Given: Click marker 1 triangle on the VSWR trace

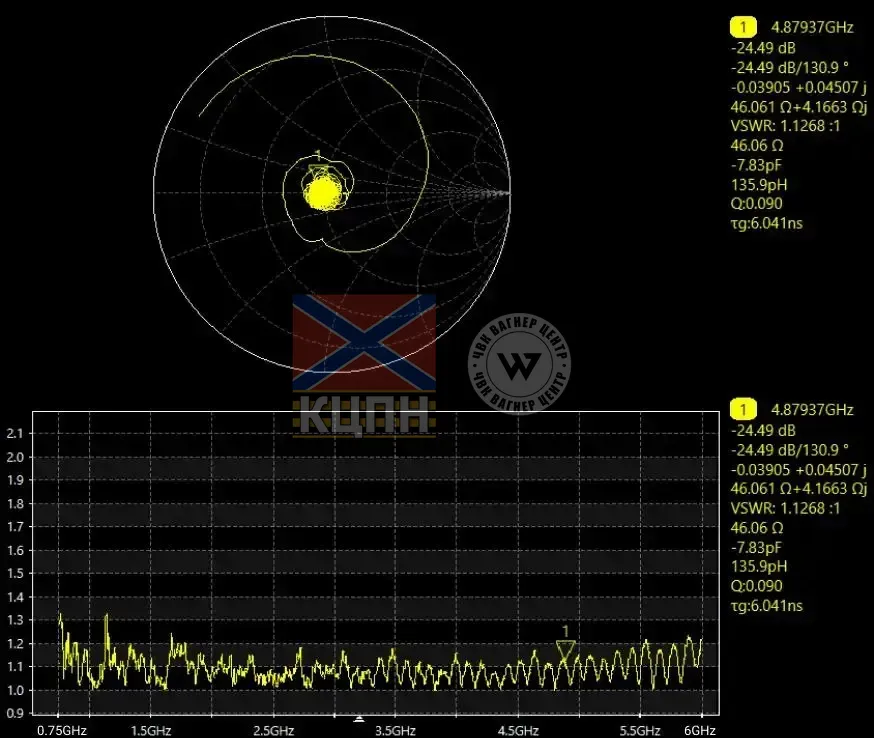Looking at the screenshot, I should (x=567, y=648).
